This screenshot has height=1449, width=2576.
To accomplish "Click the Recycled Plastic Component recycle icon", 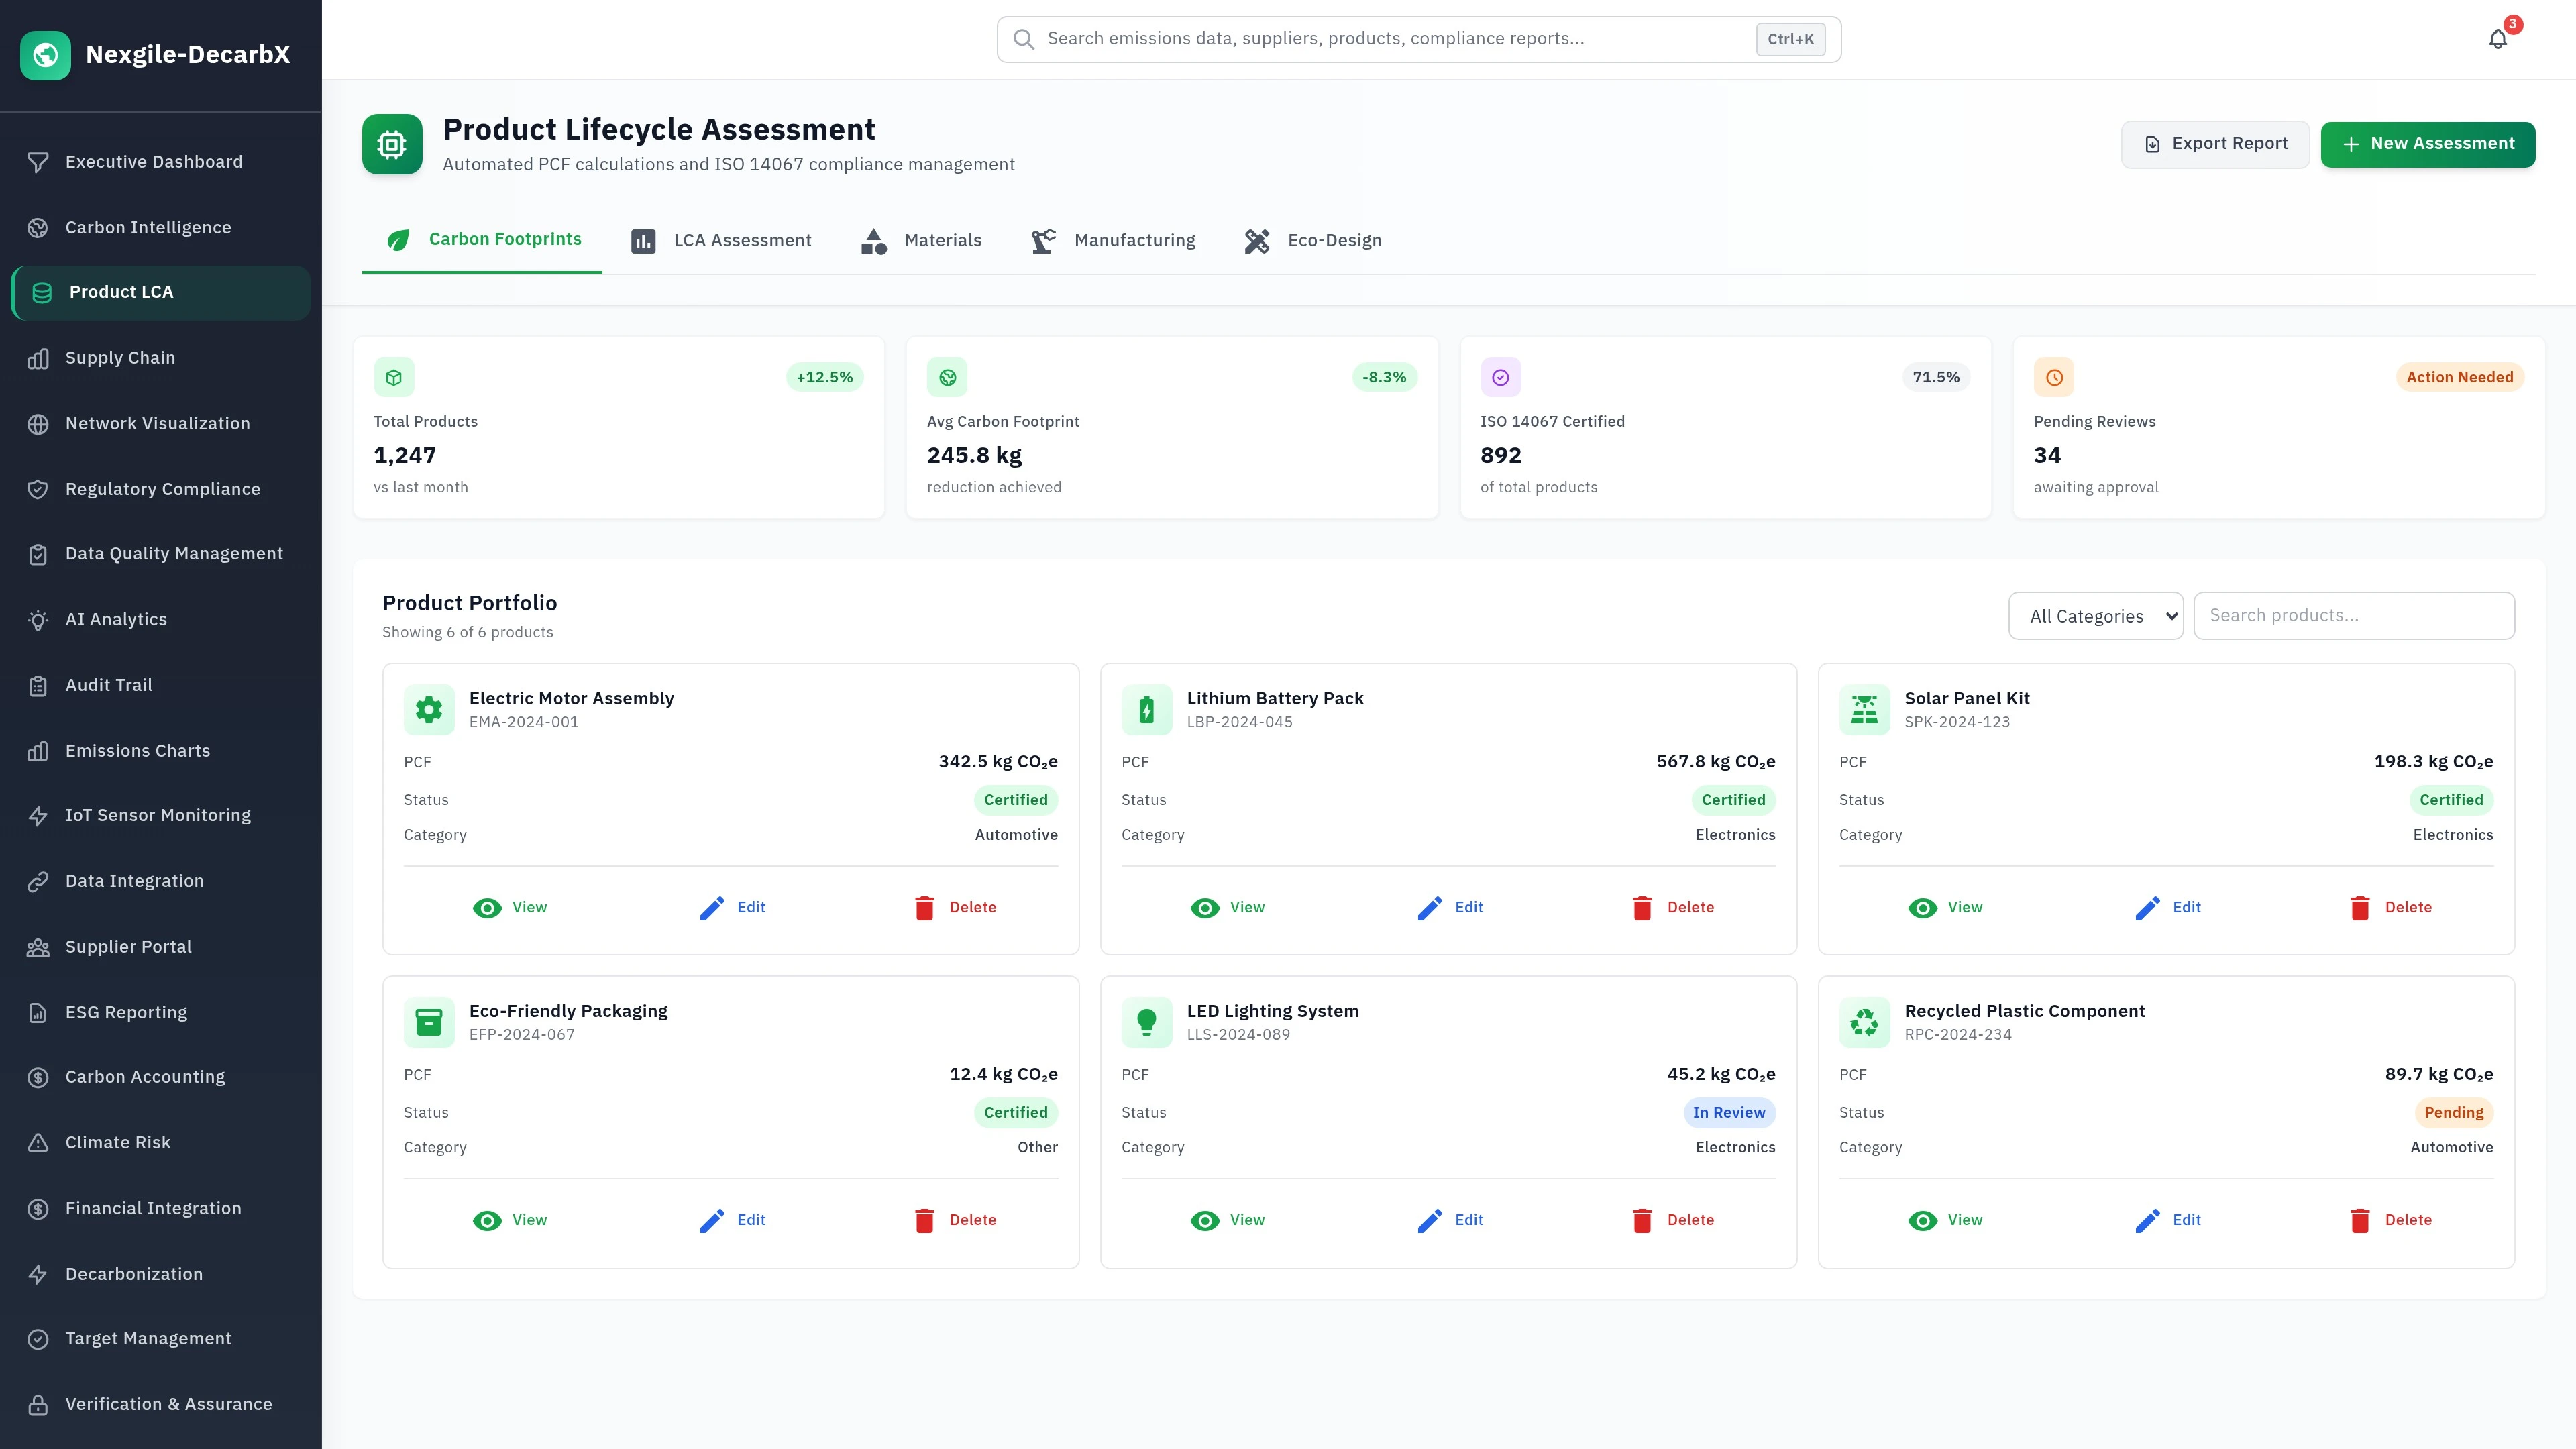I will pos(1864,1022).
